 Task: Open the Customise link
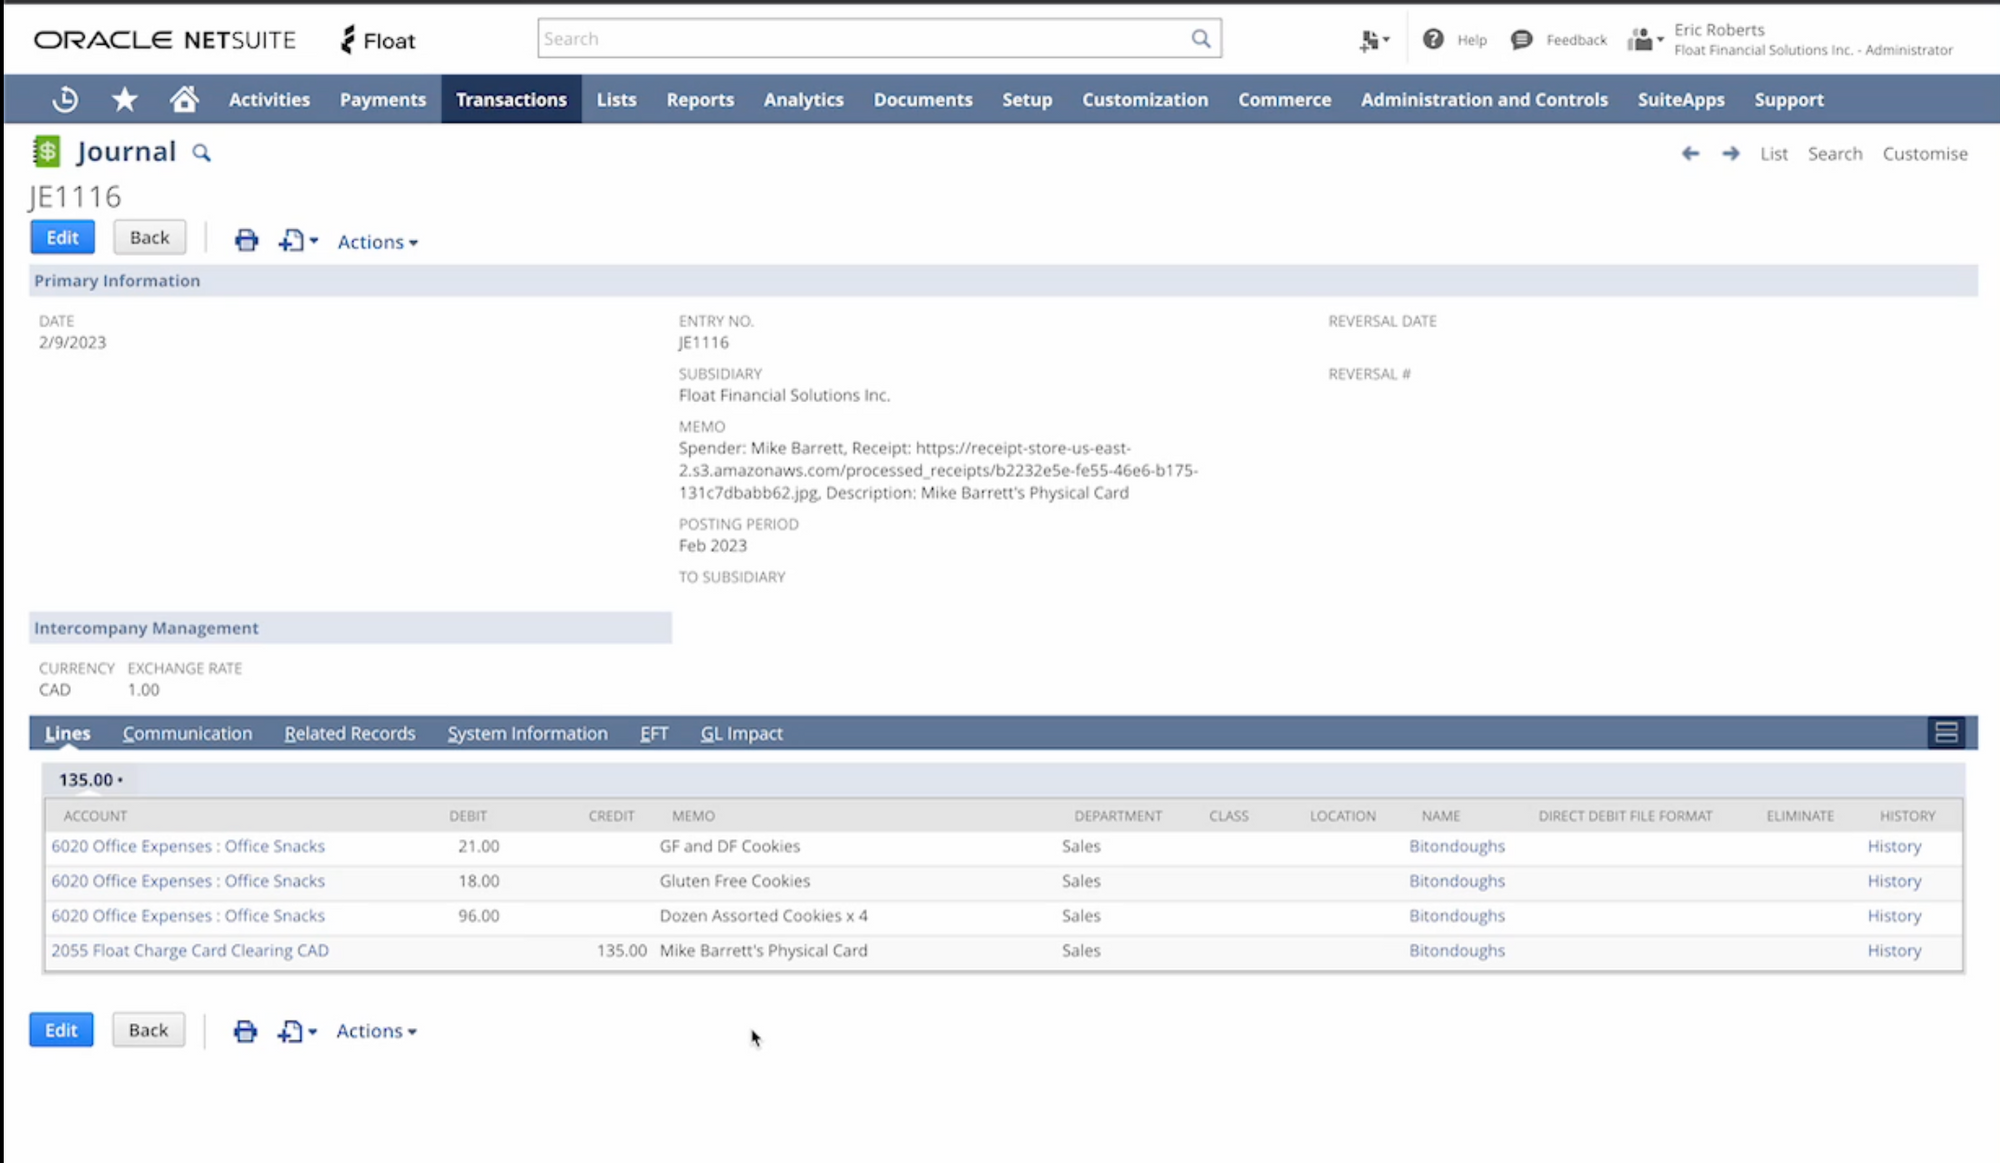(x=1925, y=153)
